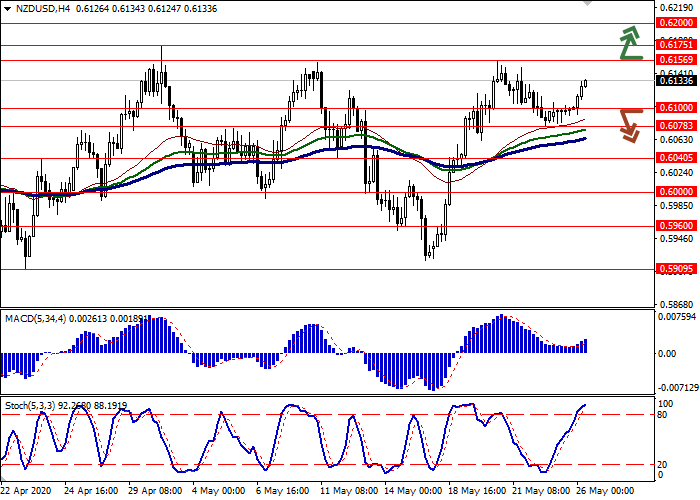
Task: Select the 22 Apr 2020 date marker
Action: pos(24,492)
